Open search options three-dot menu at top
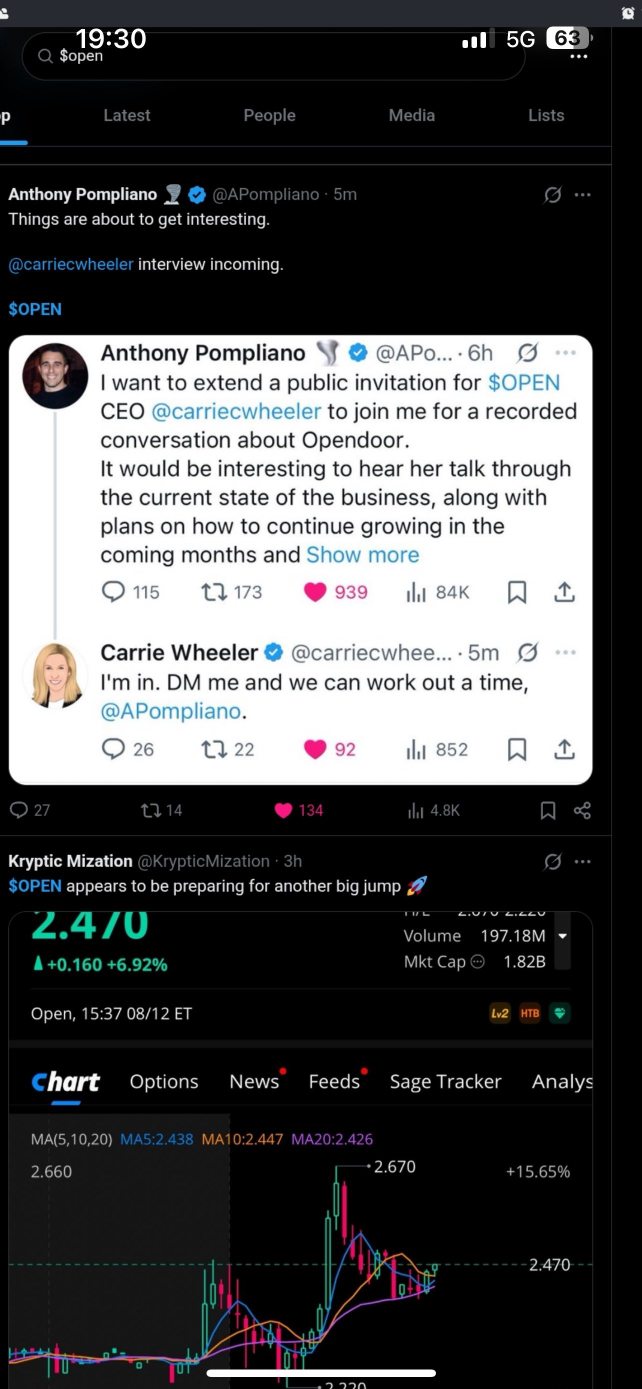642x1389 pixels. click(578, 57)
